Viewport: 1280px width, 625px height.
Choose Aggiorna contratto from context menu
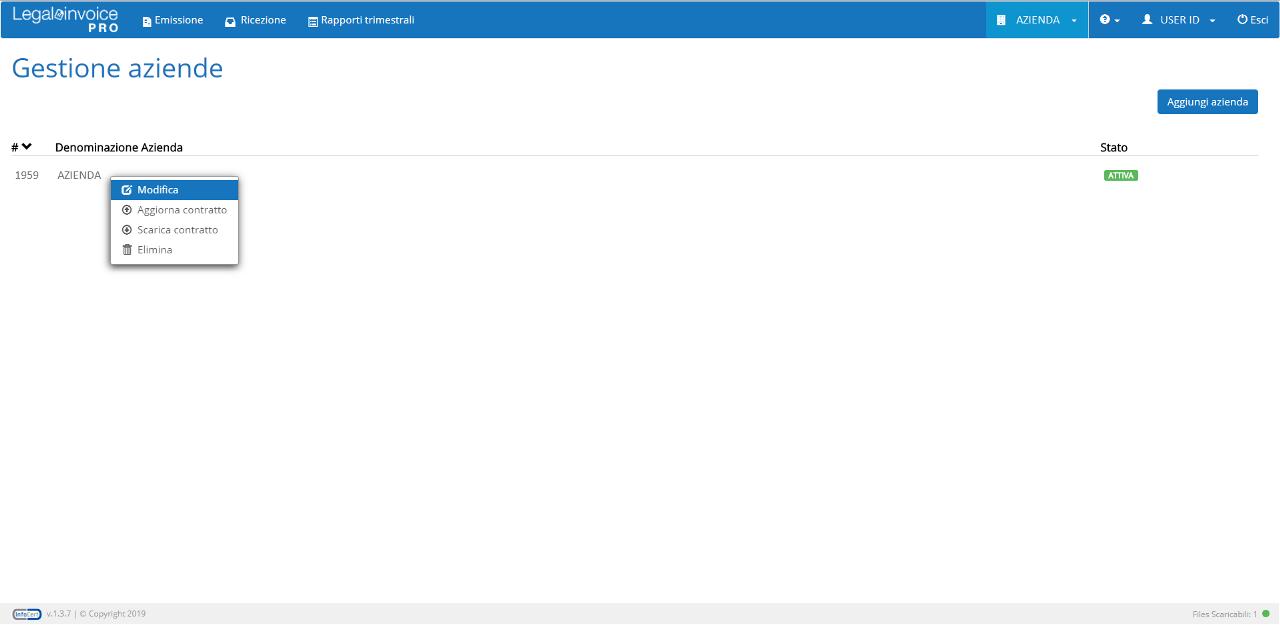tap(181, 210)
